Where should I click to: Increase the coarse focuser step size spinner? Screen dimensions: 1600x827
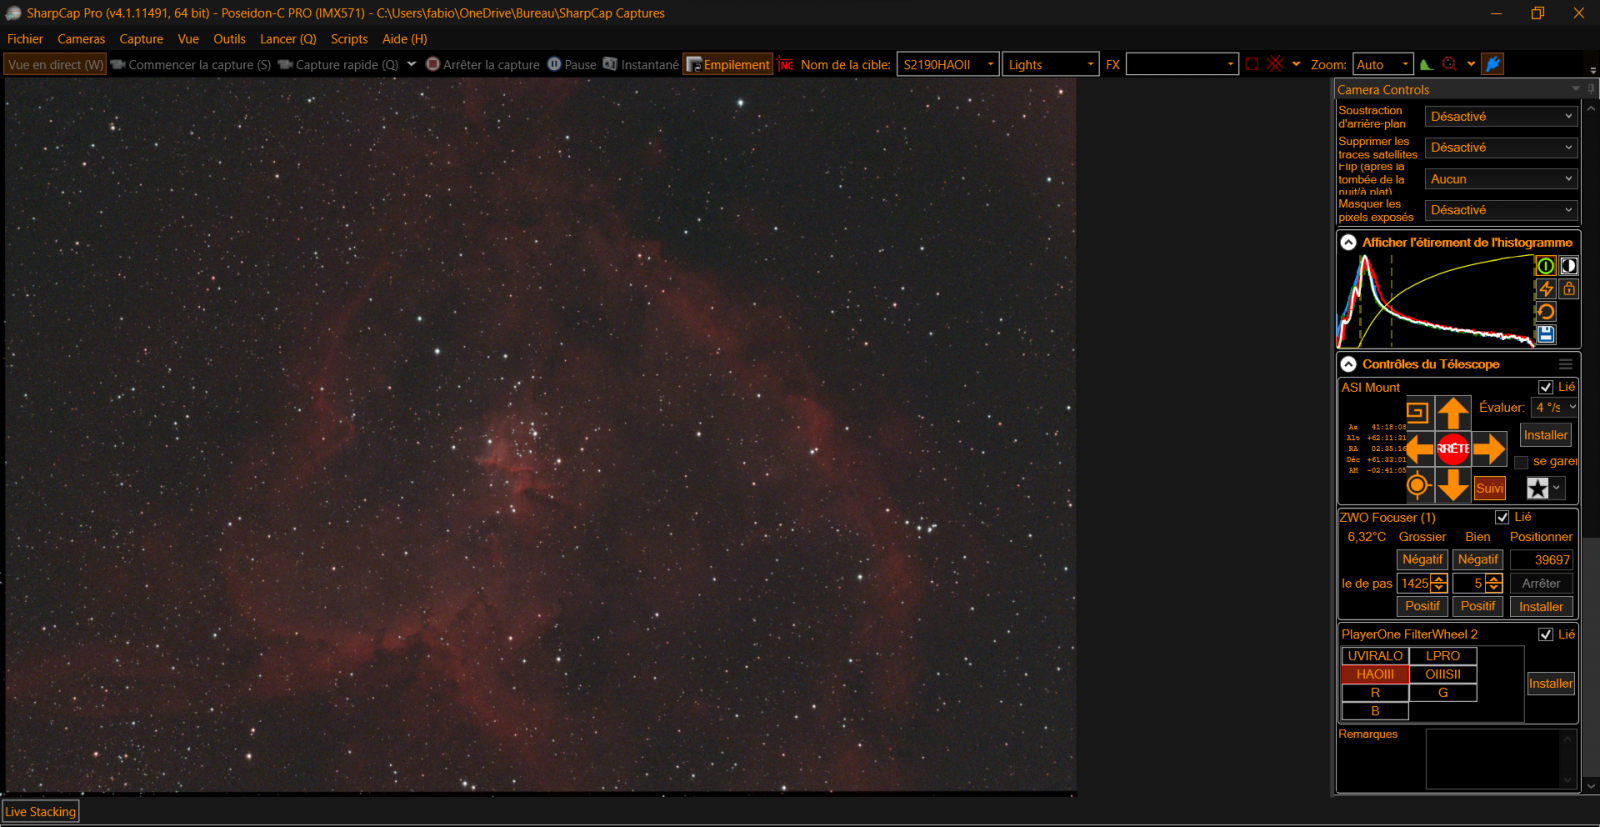(1439, 579)
